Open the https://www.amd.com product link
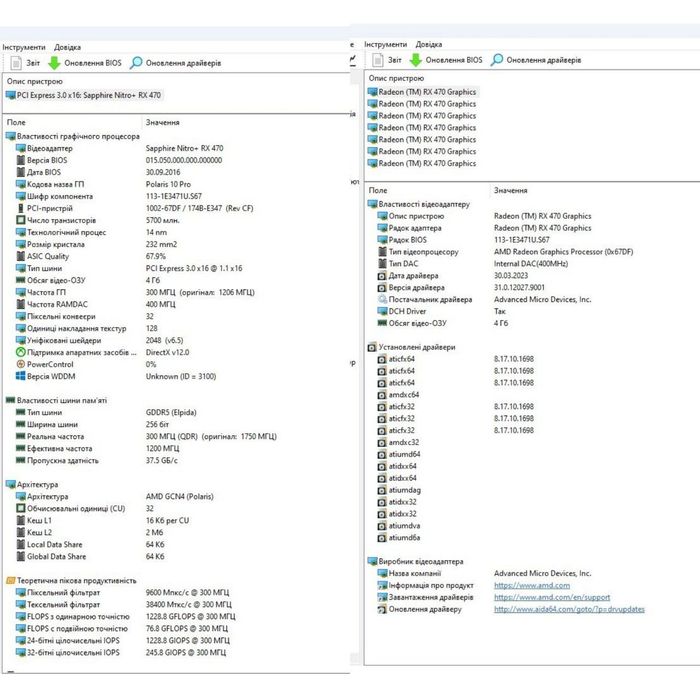 [532, 585]
